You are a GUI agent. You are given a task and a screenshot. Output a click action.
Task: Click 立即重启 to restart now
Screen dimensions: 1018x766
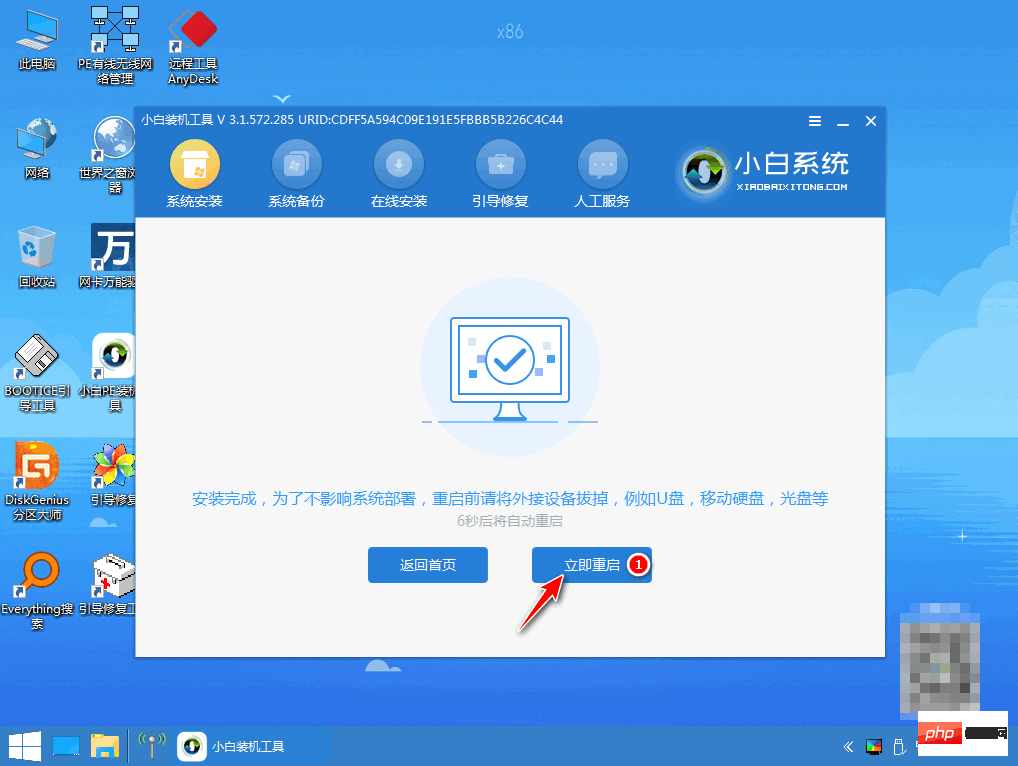(591, 564)
